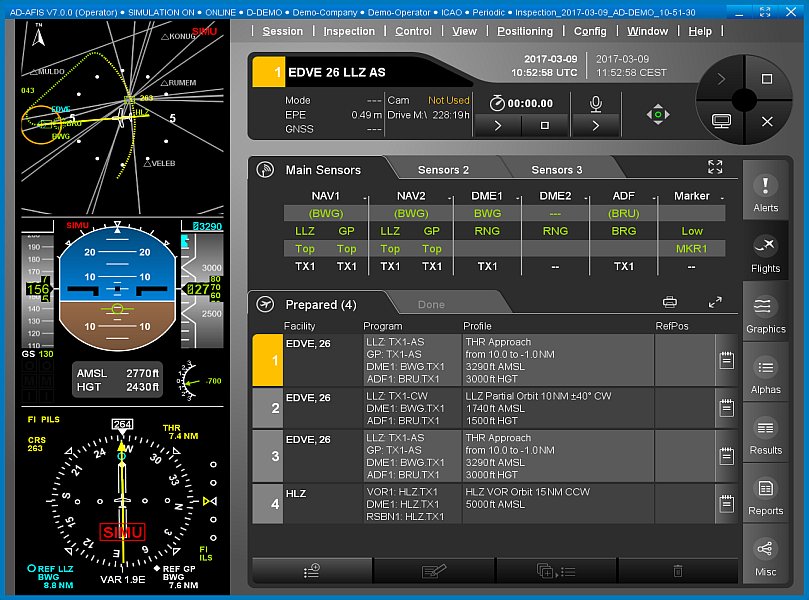The image size is (809, 600).
Task: Click the monitor display icon in round control
Action: [x=721, y=121]
